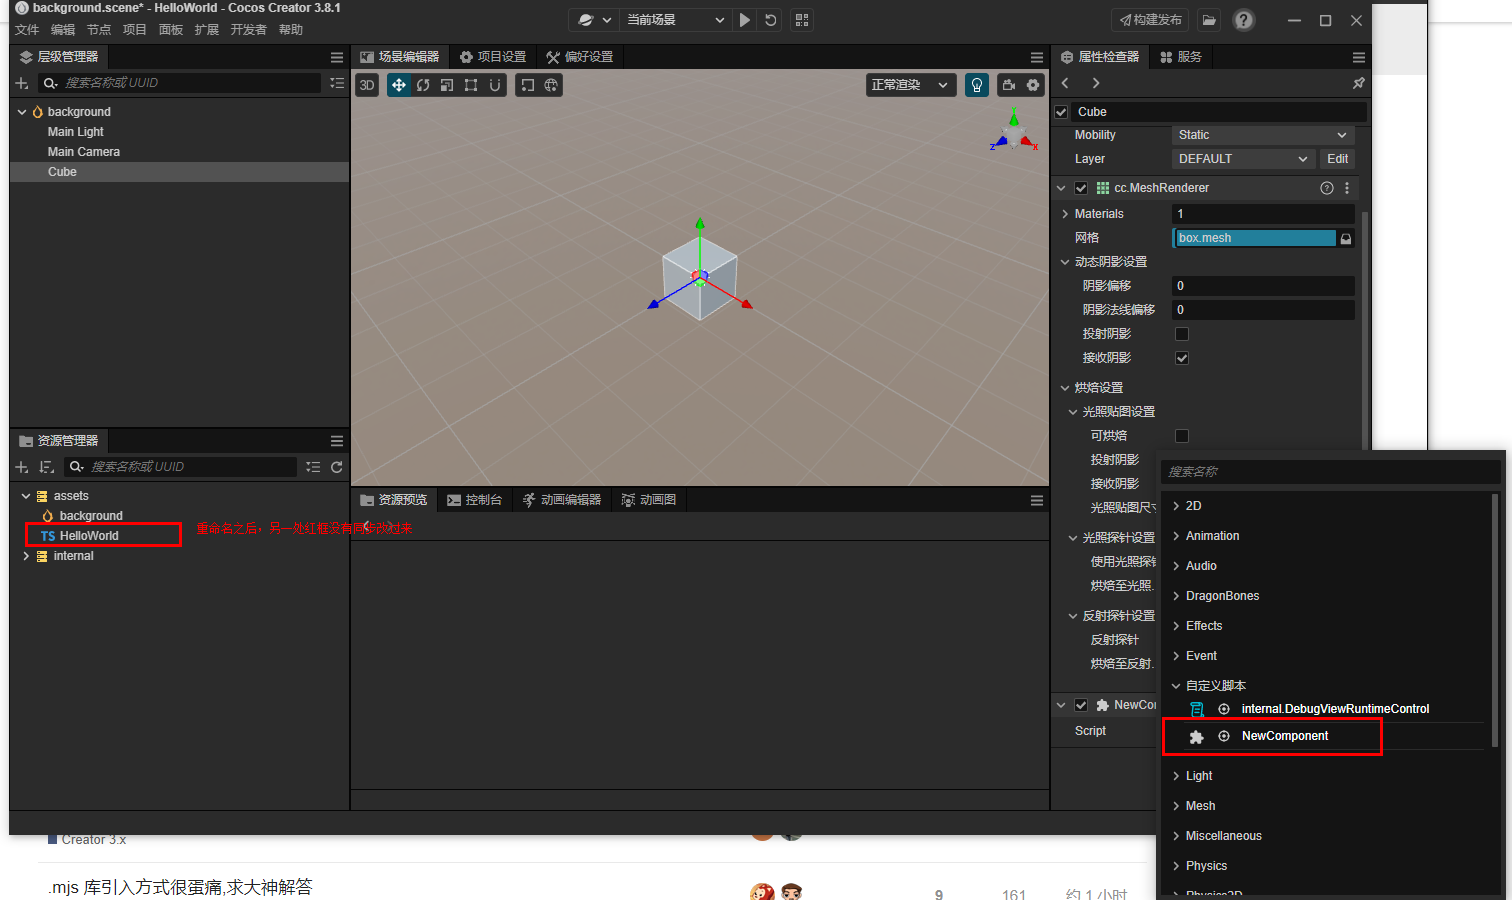This screenshot has width=1512, height=900.
Task: Click the box.mesh asset picker icon
Action: 1346,238
